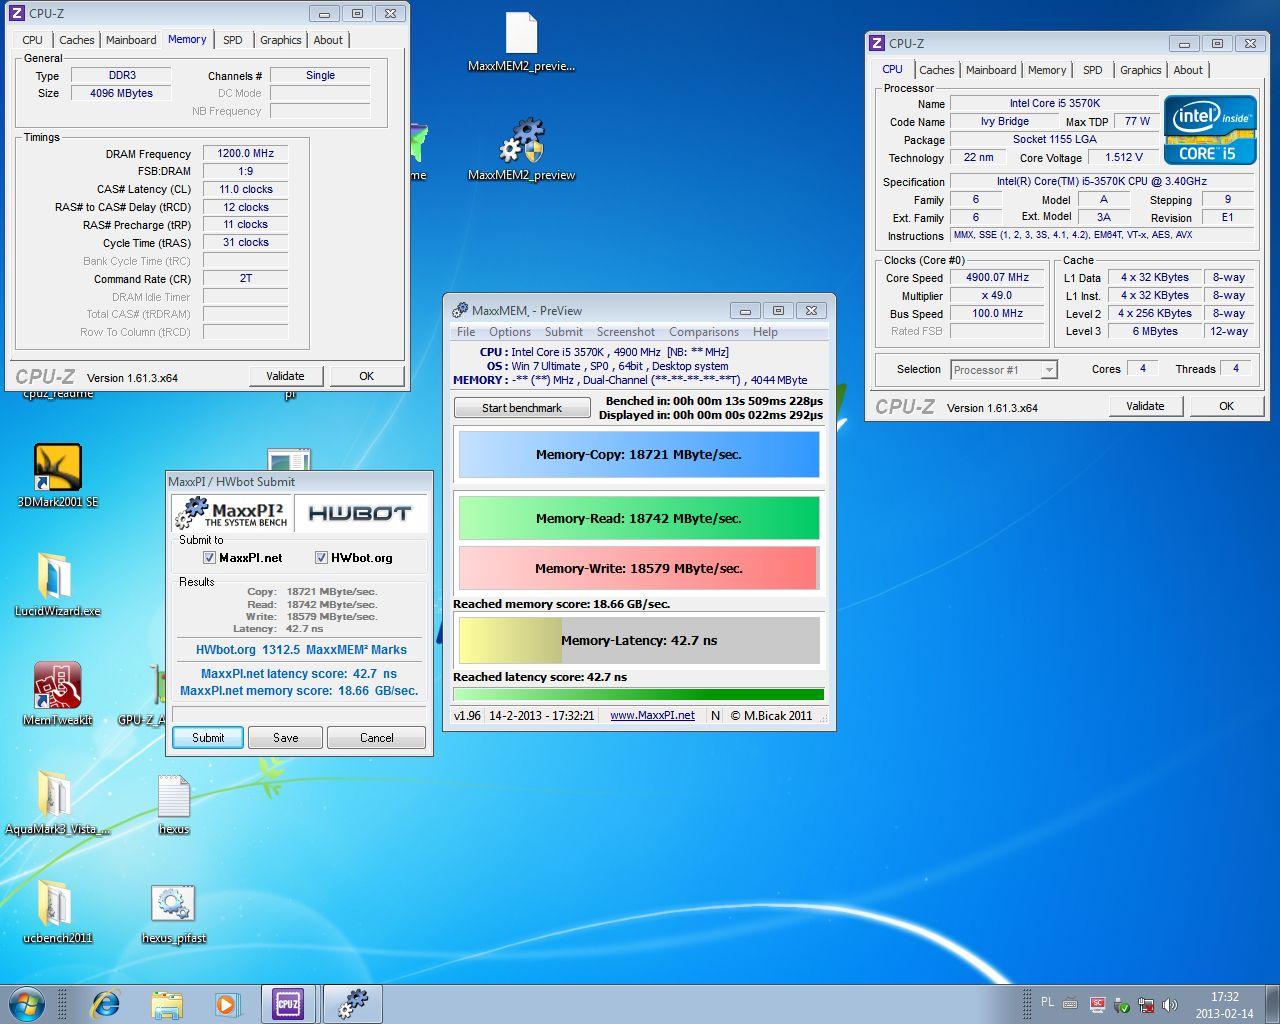Click the MaxxPI² logo in submit dialog

pyautogui.click(x=232, y=513)
